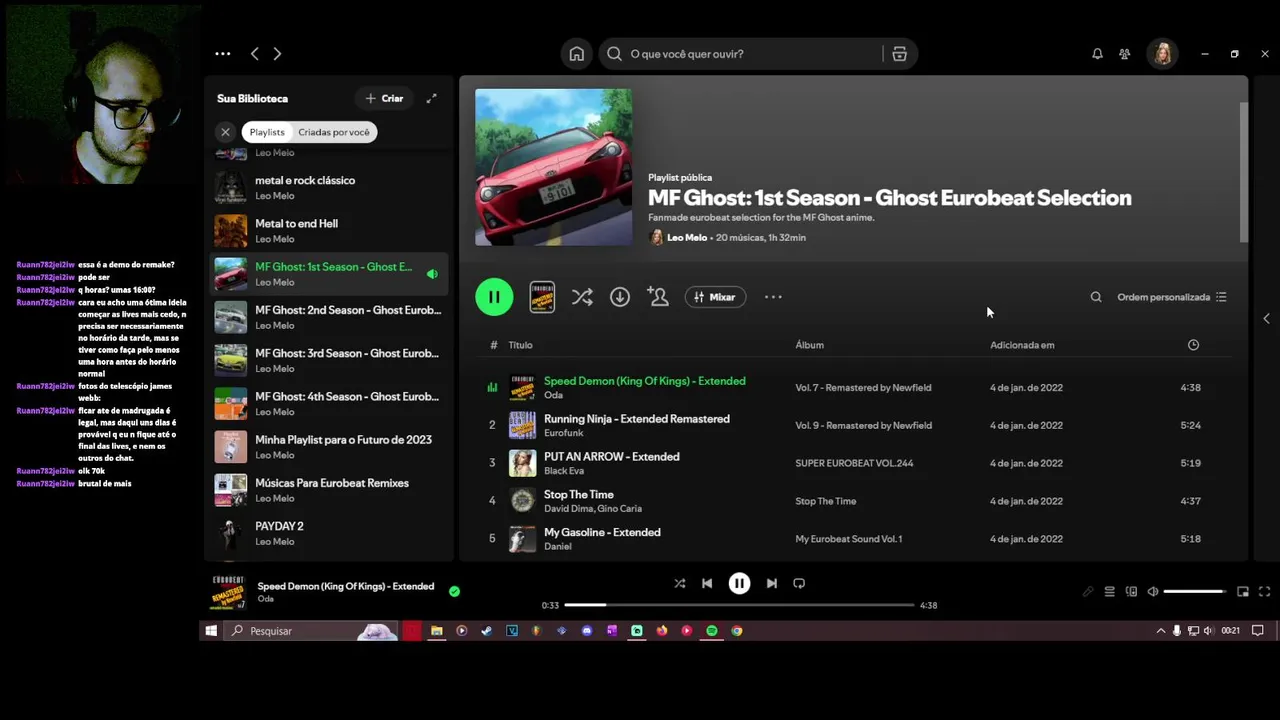Open the Browse icon inside the search bar
Screen dimensions: 1280x720
[899, 54]
